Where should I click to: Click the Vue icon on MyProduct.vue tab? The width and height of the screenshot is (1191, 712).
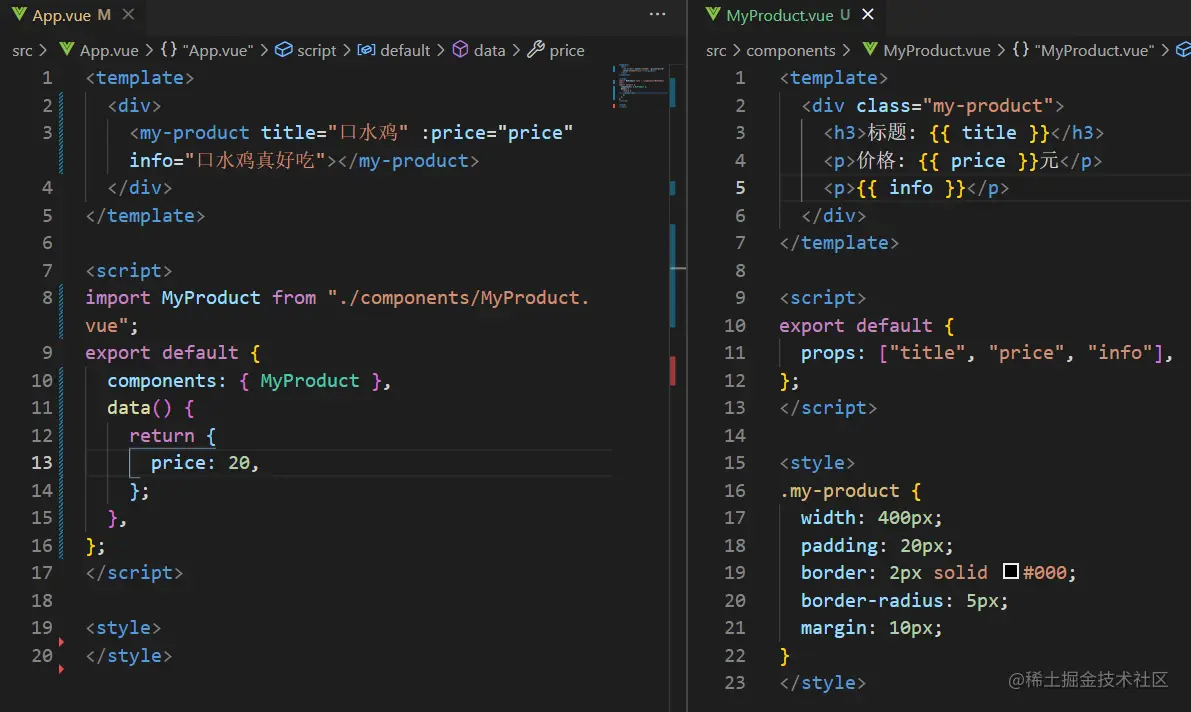(x=712, y=14)
